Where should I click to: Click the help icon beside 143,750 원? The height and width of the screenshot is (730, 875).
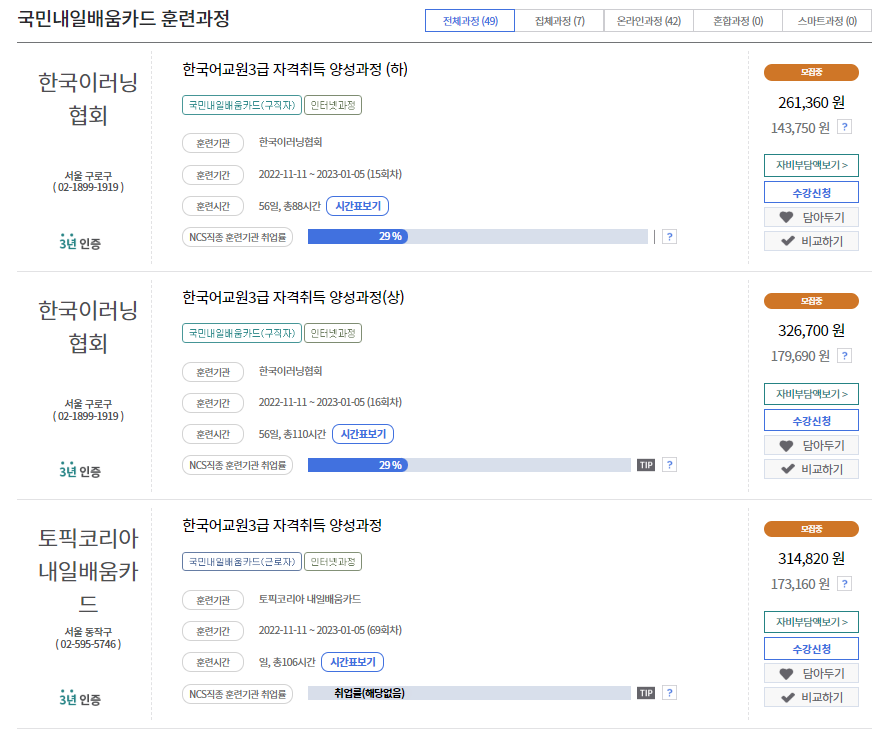(844, 127)
